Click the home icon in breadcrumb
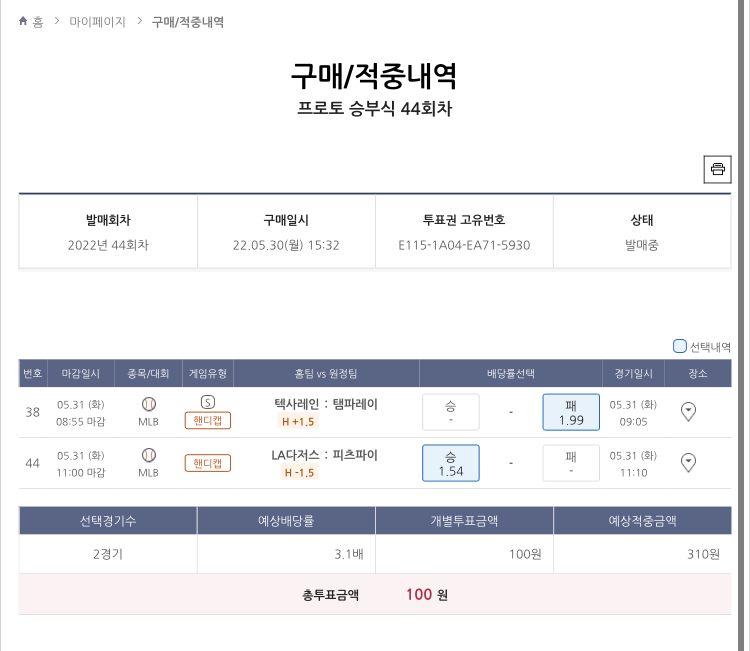This screenshot has height=651, width=750. pyautogui.click(x=22, y=21)
